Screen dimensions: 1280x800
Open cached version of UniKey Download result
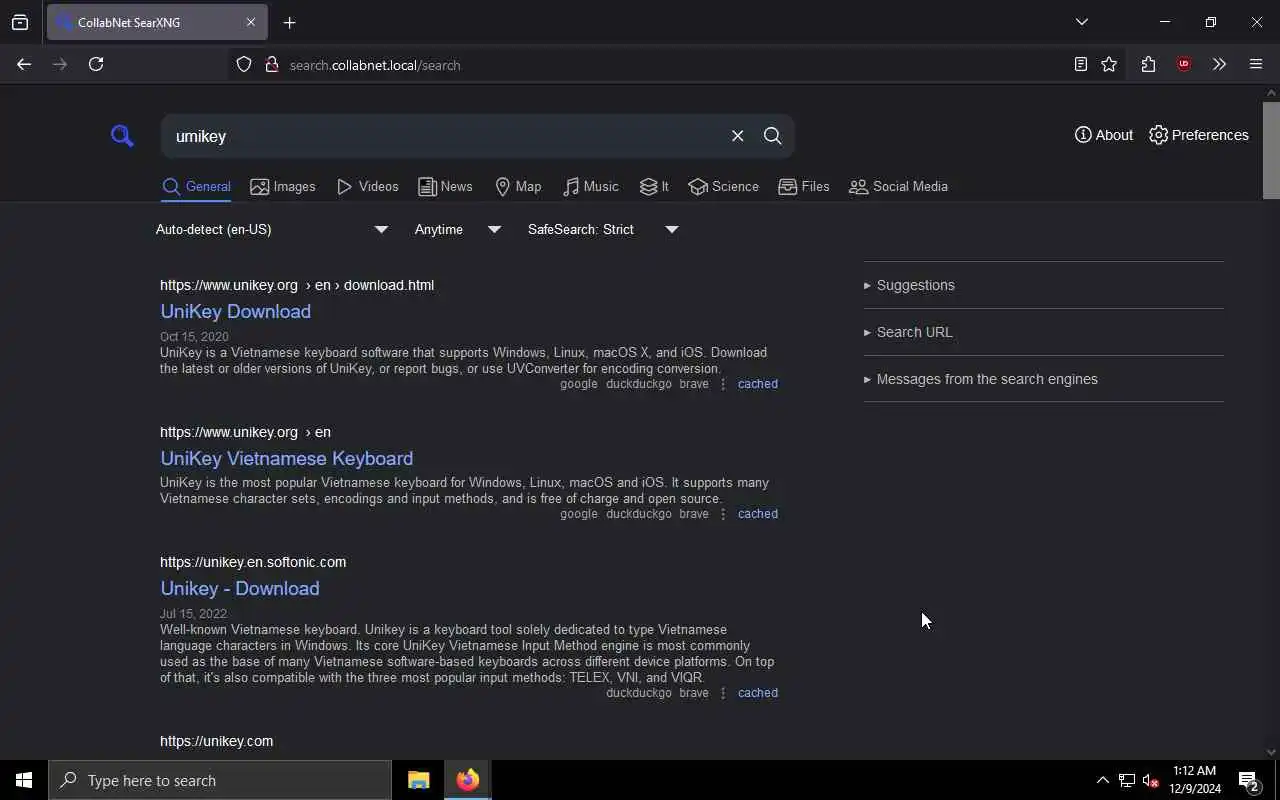point(757,384)
